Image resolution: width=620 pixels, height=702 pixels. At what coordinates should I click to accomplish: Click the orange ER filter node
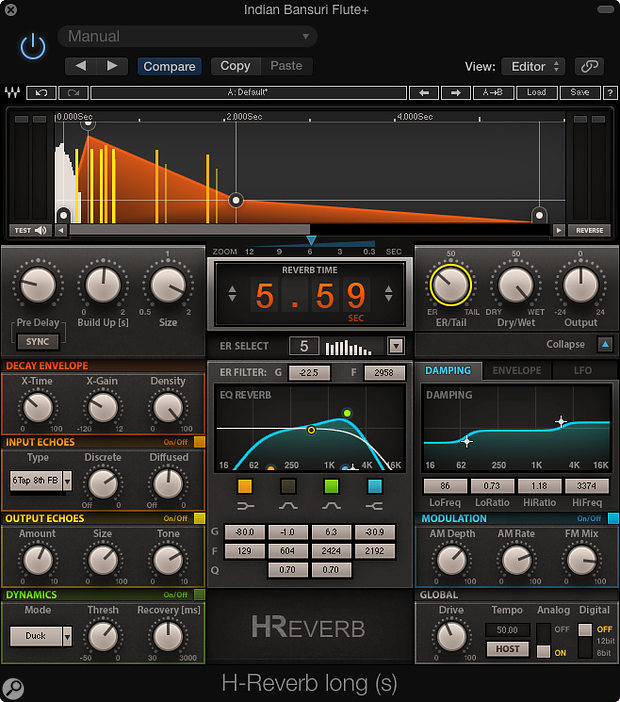click(x=311, y=430)
